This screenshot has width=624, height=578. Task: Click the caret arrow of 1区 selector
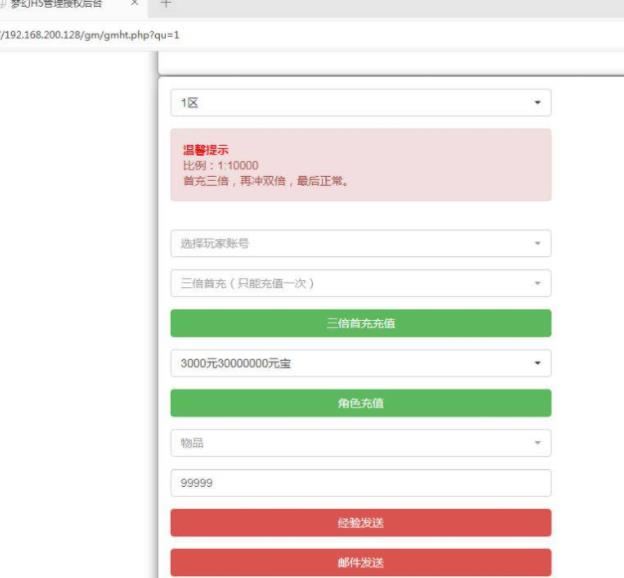click(537, 103)
